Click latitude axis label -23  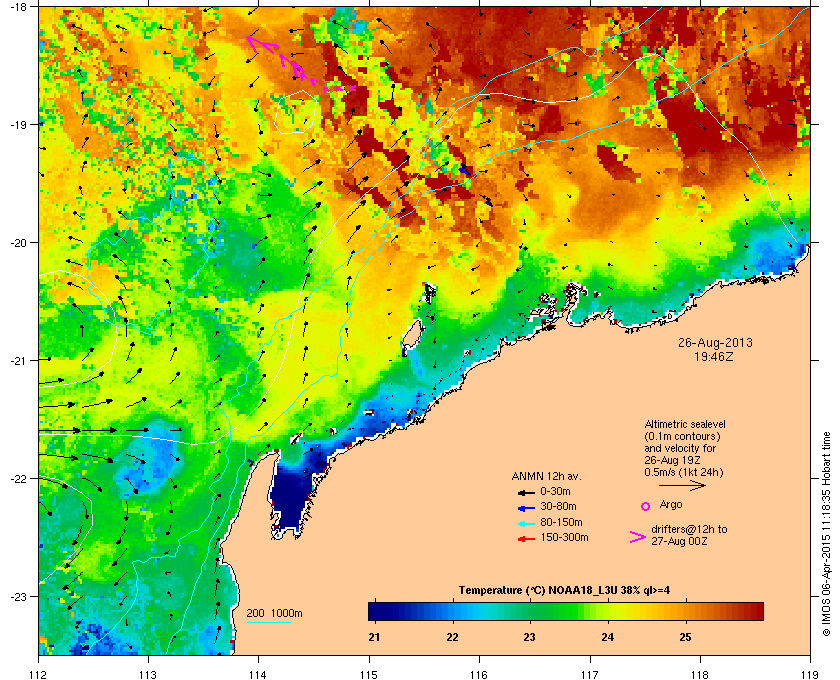click(18, 596)
